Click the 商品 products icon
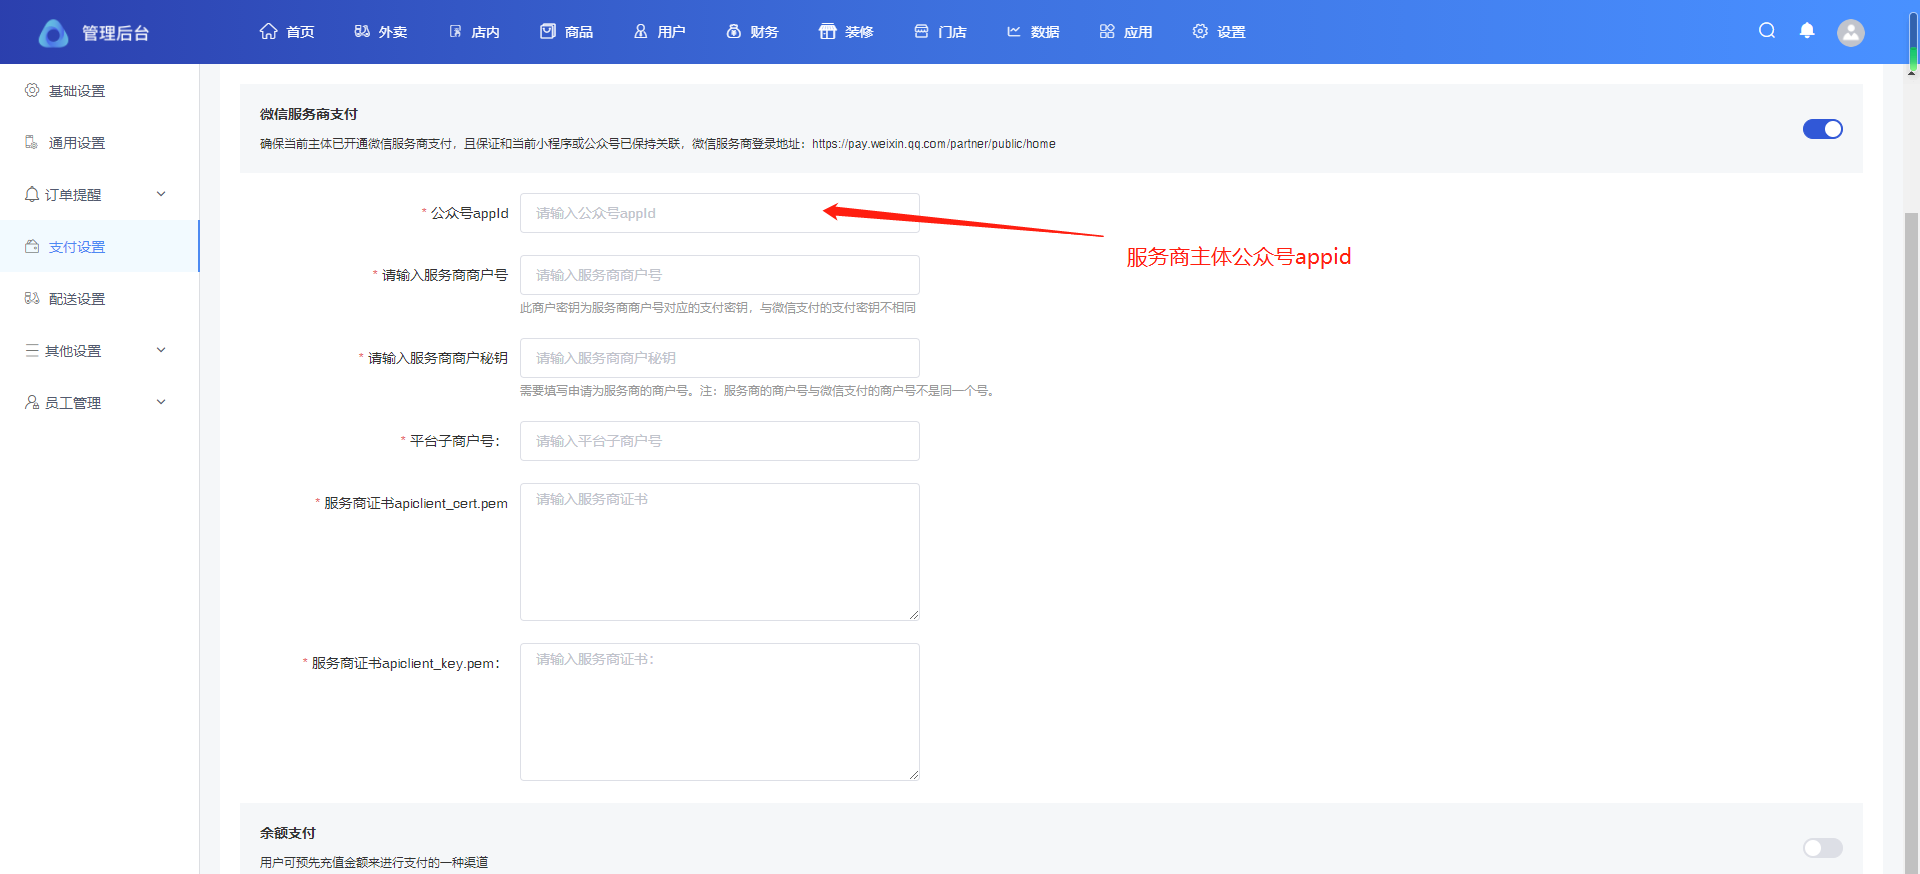Viewport: 1920px width, 874px height. (548, 31)
